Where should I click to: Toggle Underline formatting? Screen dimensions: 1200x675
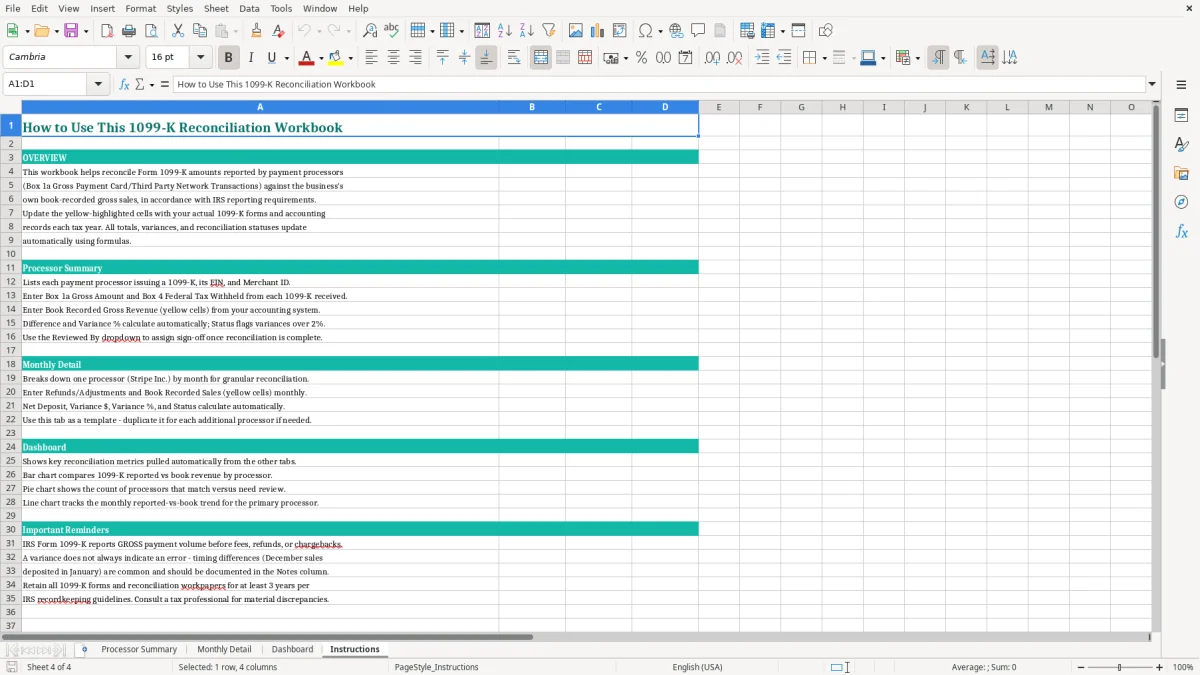[271, 58]
